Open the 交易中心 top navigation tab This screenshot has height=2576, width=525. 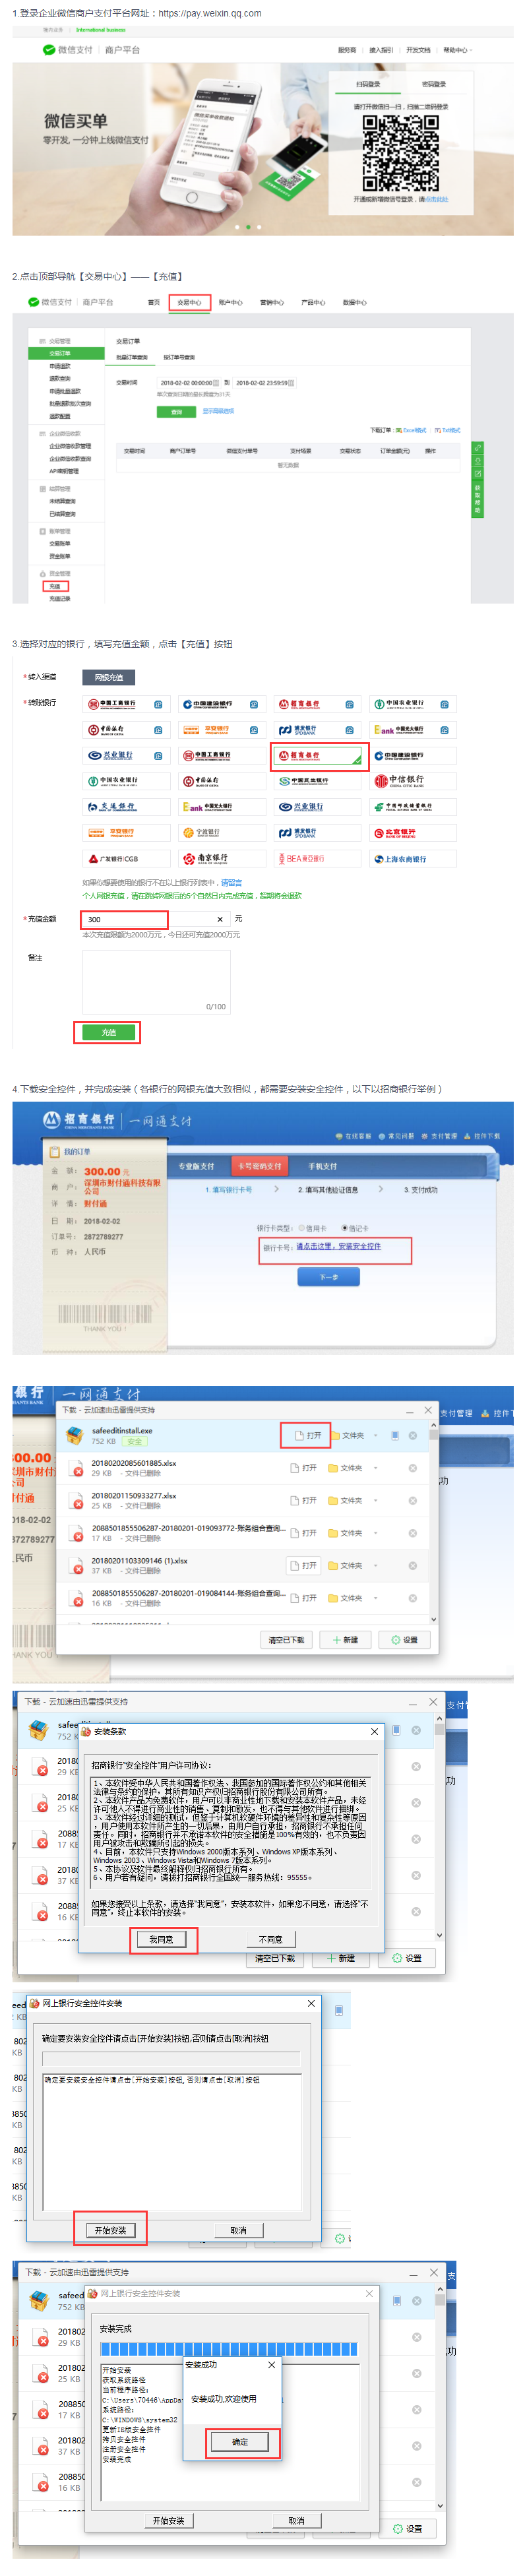coord(189,302)
